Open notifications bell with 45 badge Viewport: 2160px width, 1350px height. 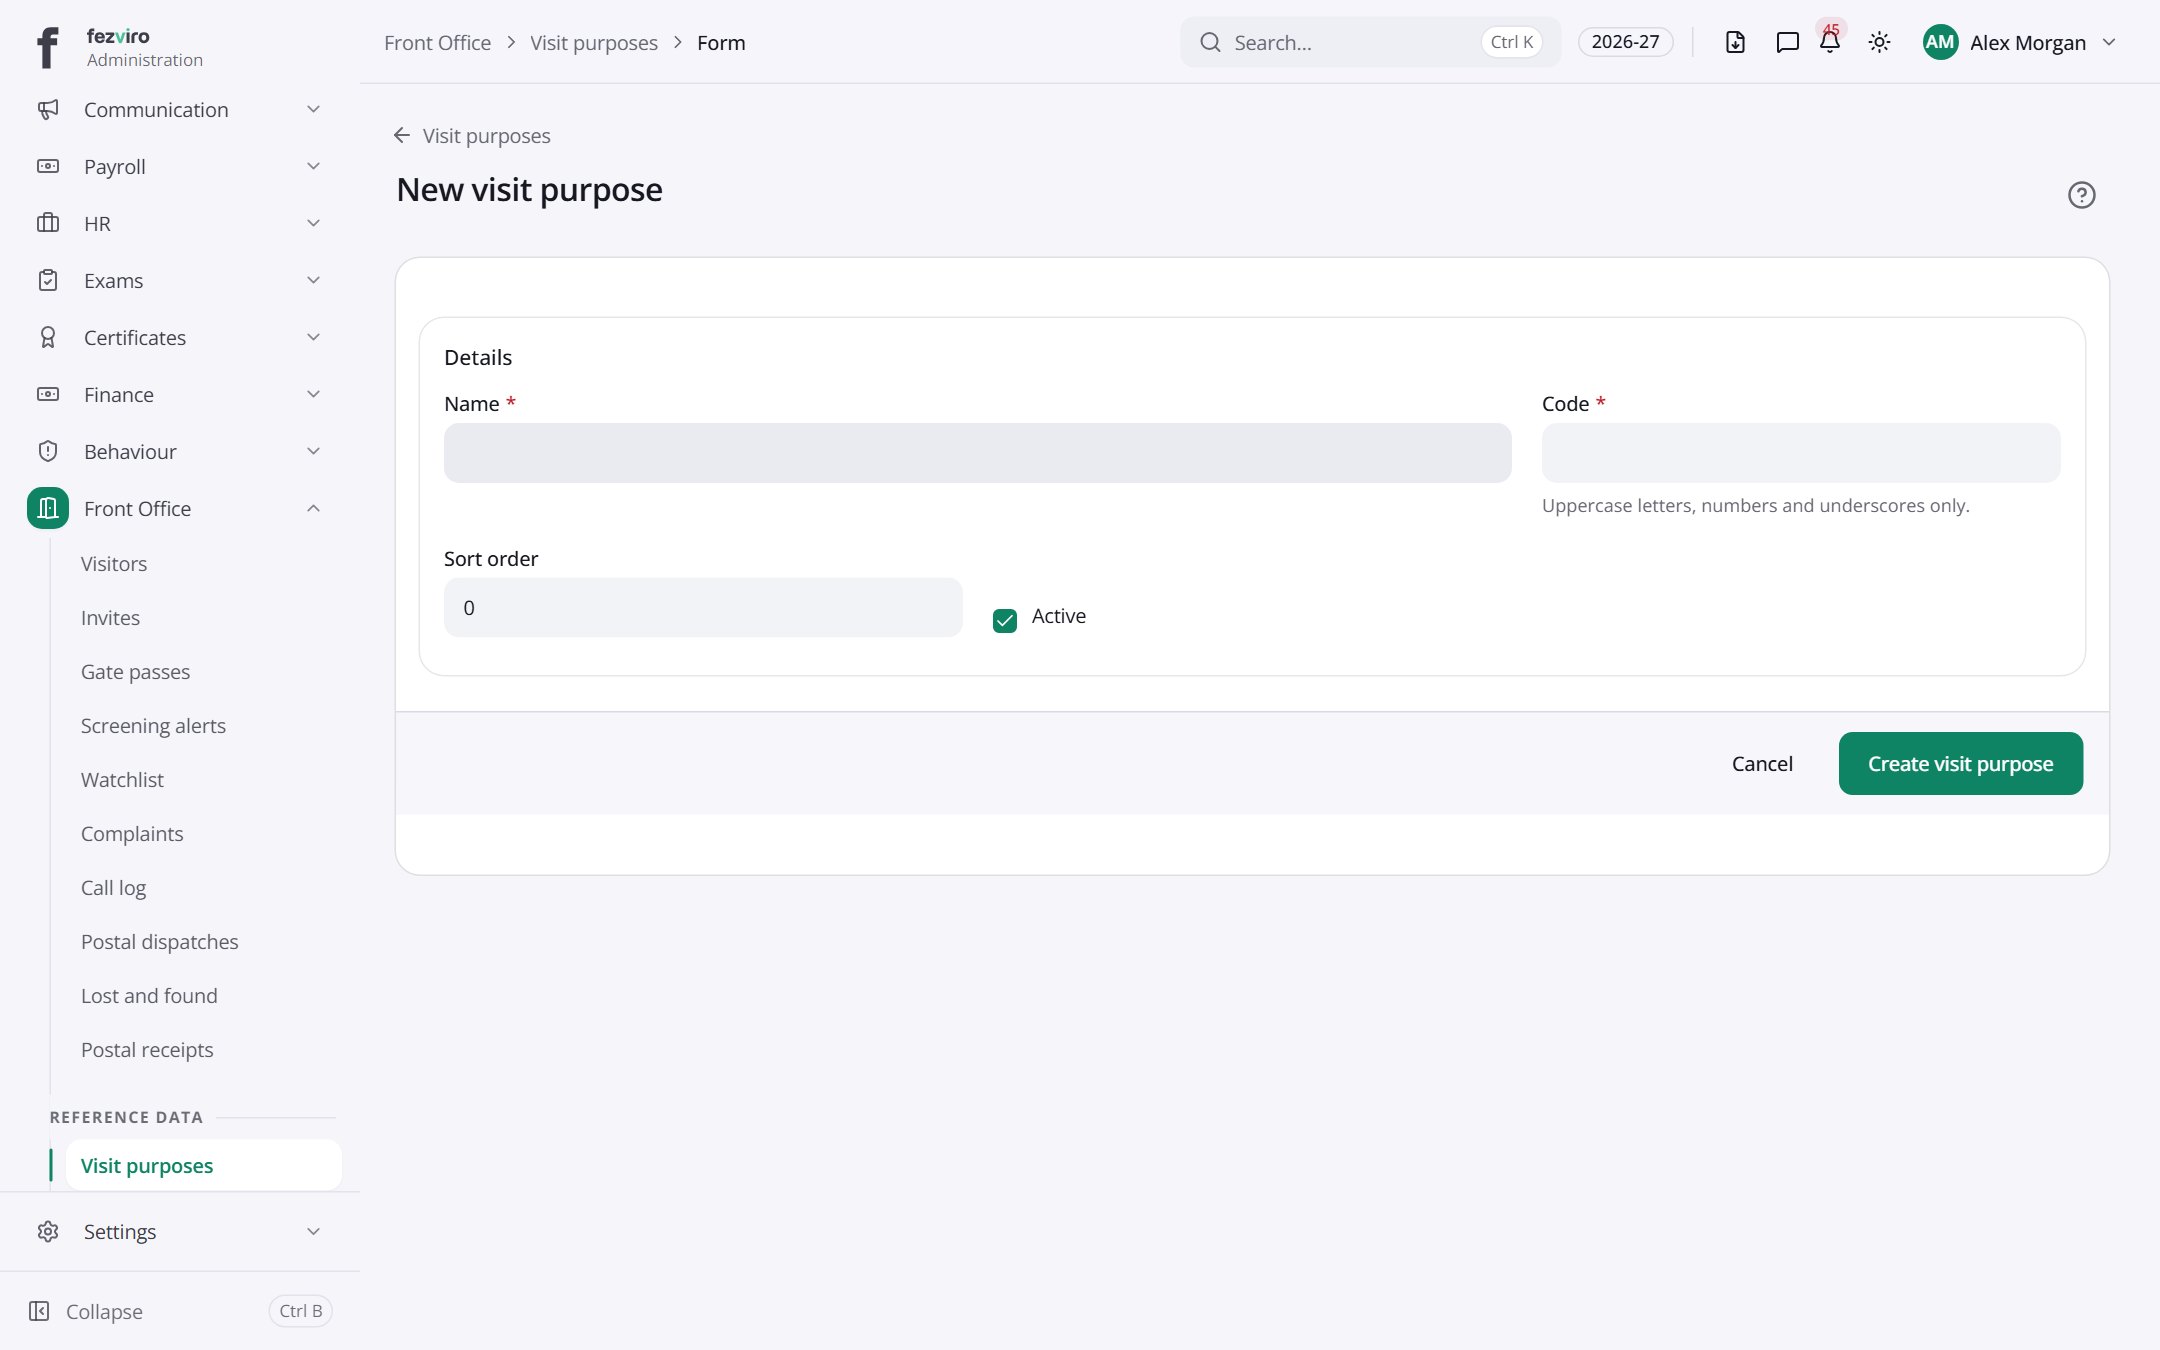click(x=1830, y=40)
